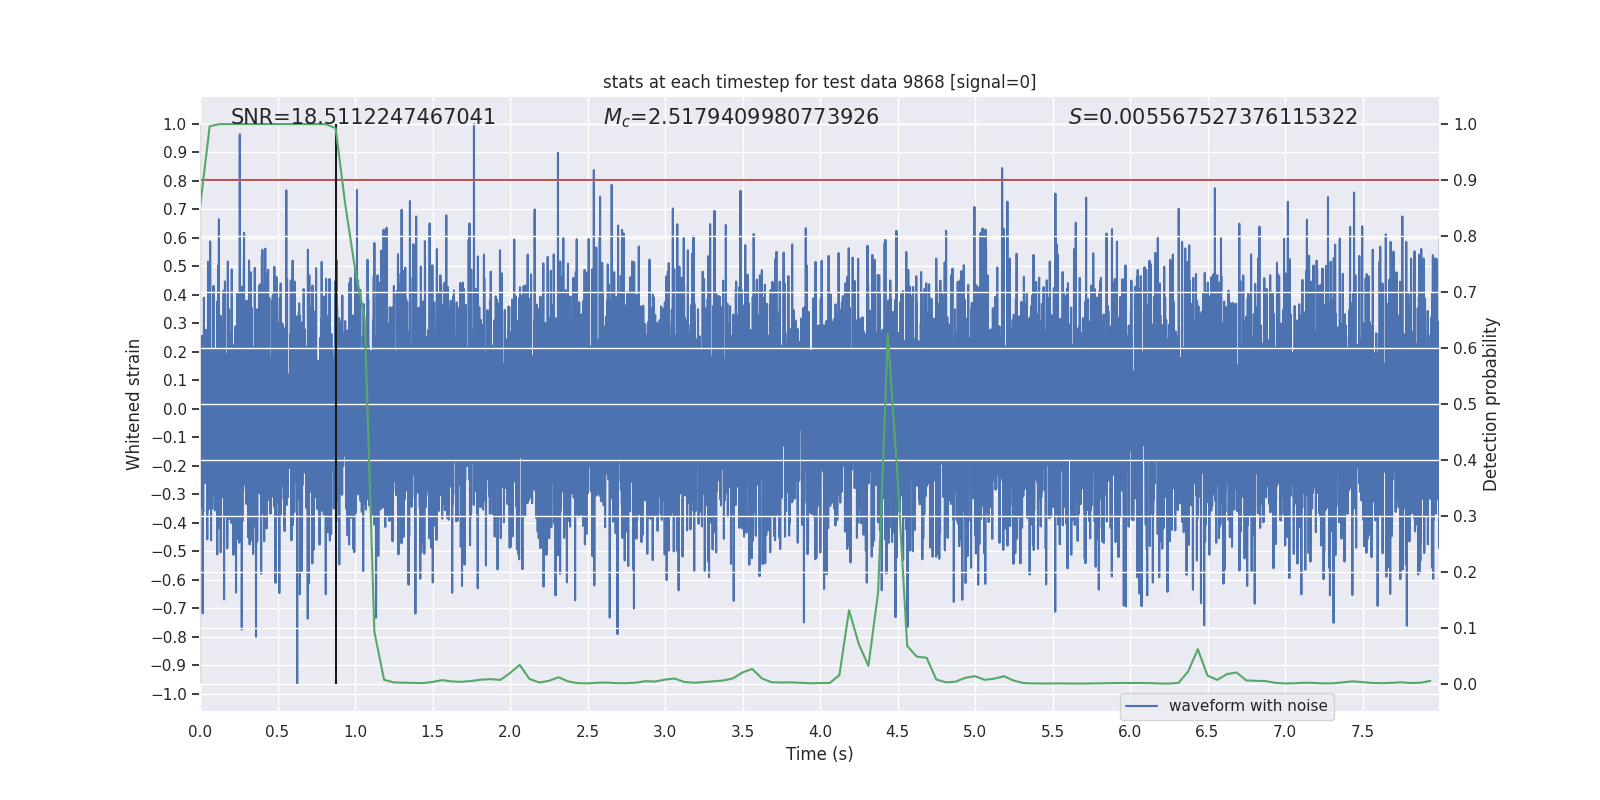
Task: Select Time axis tick 2.0
Action: (x=510, y=732)
